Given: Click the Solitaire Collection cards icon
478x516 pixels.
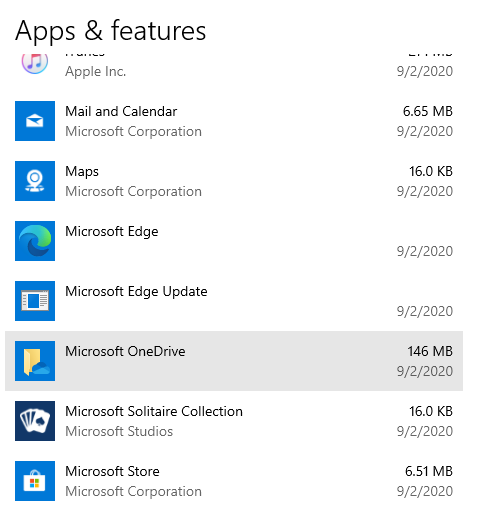Looking at the screenshot, I should [x=35, y=421].
